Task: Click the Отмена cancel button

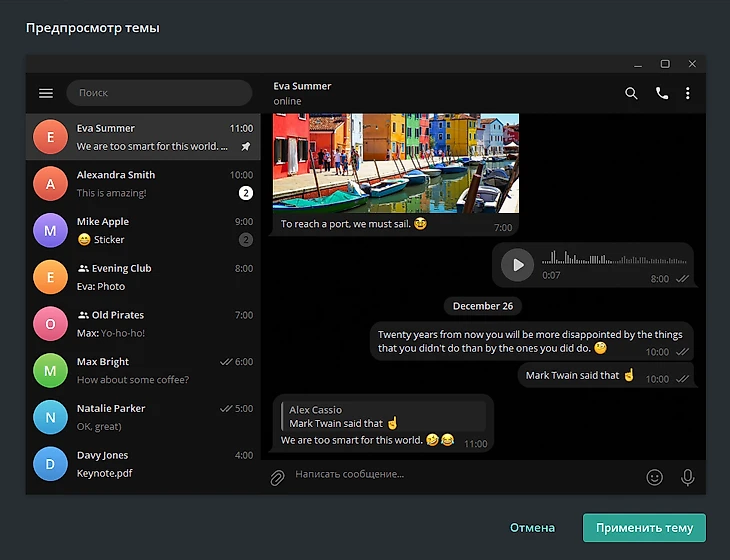Action: (532, 528)
